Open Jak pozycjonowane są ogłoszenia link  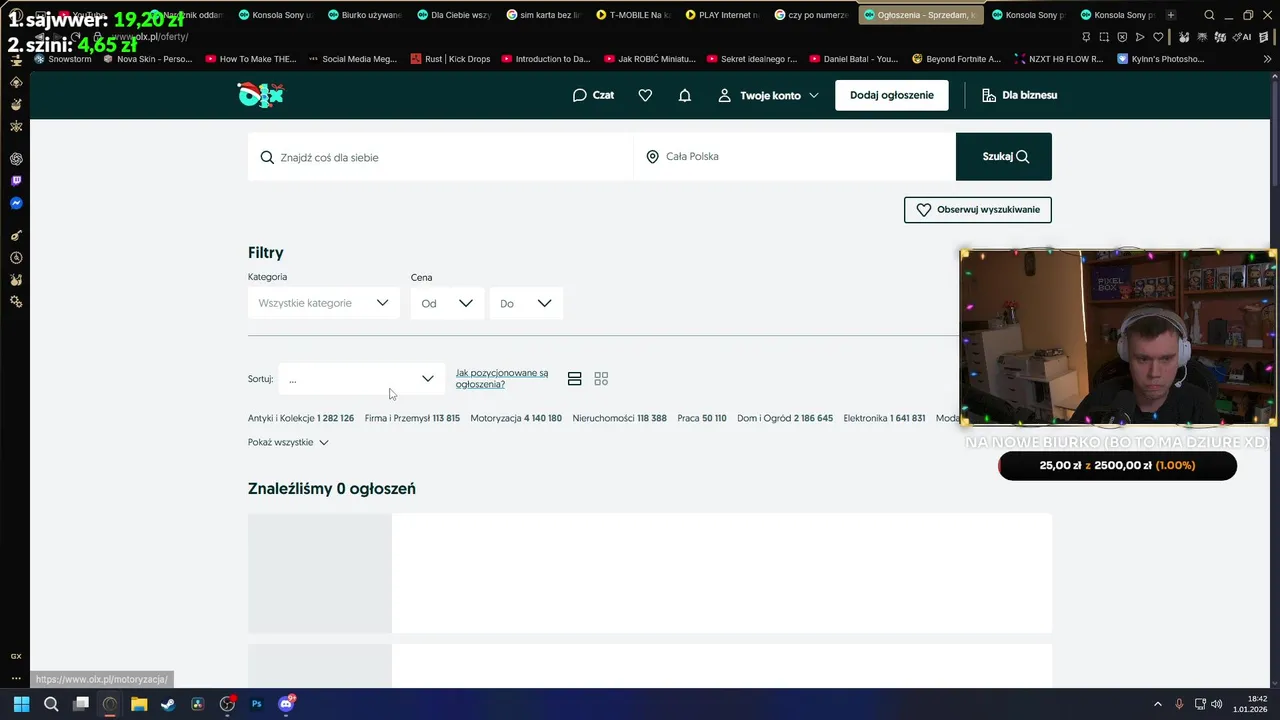tap(502, 379)
